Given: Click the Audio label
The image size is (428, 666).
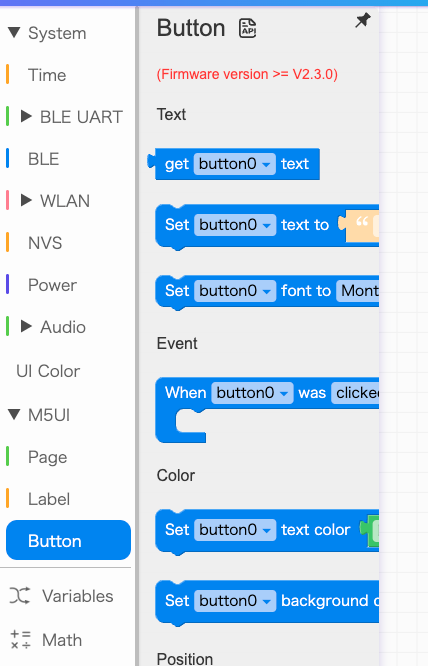Looking at the screenshot, I should (63, 327).
